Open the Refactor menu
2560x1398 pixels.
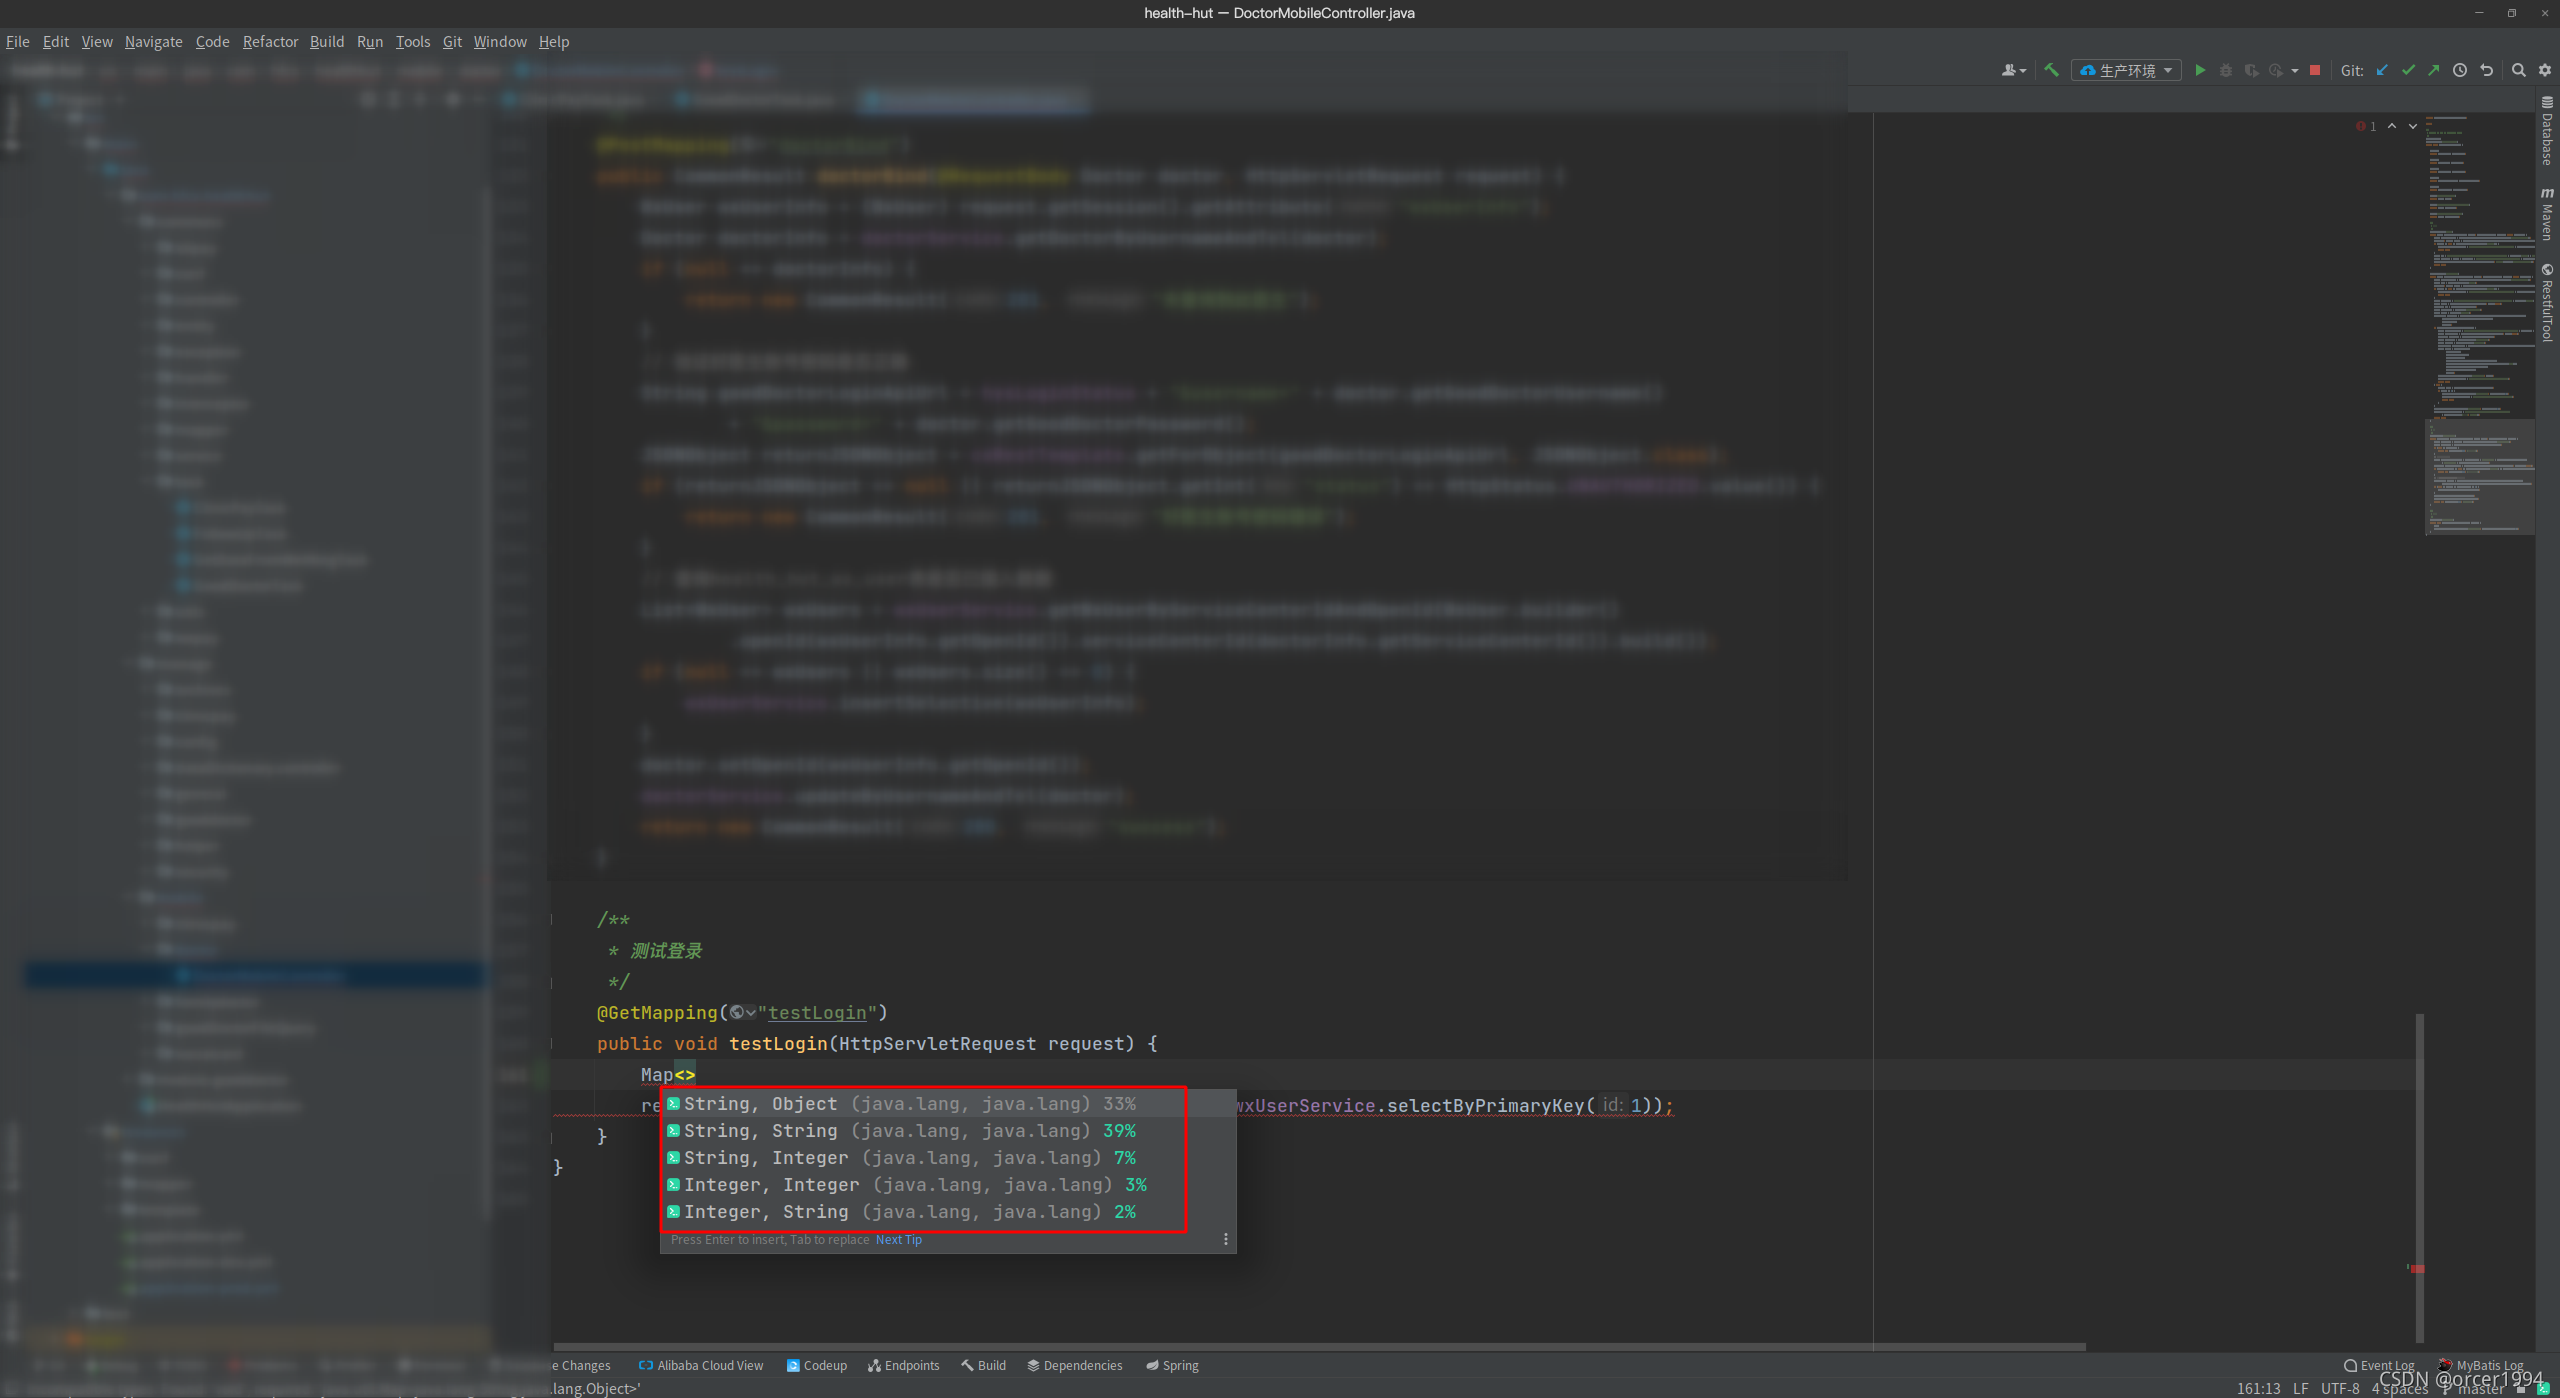(x=270, y=41)
